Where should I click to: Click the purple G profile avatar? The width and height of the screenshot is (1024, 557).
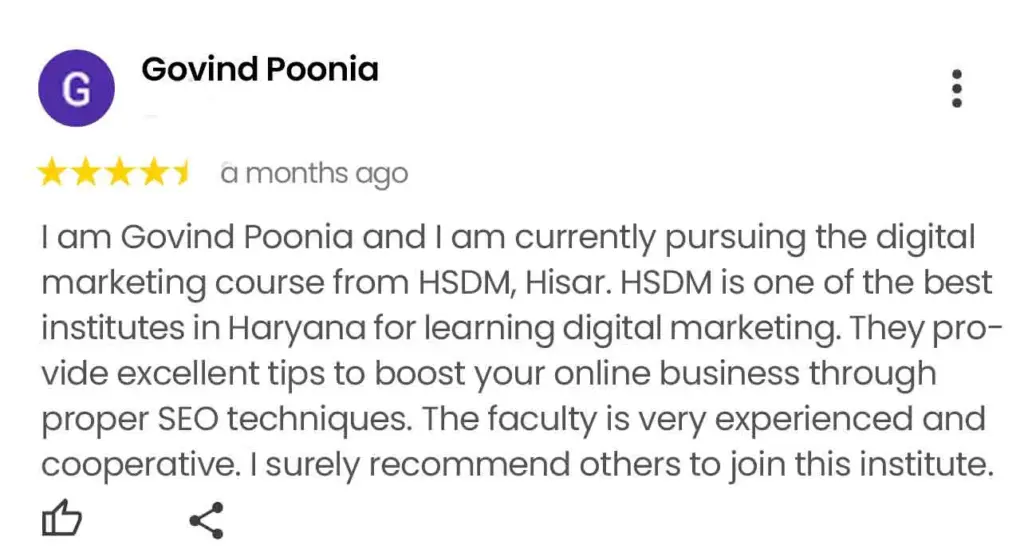coord(76,89)
